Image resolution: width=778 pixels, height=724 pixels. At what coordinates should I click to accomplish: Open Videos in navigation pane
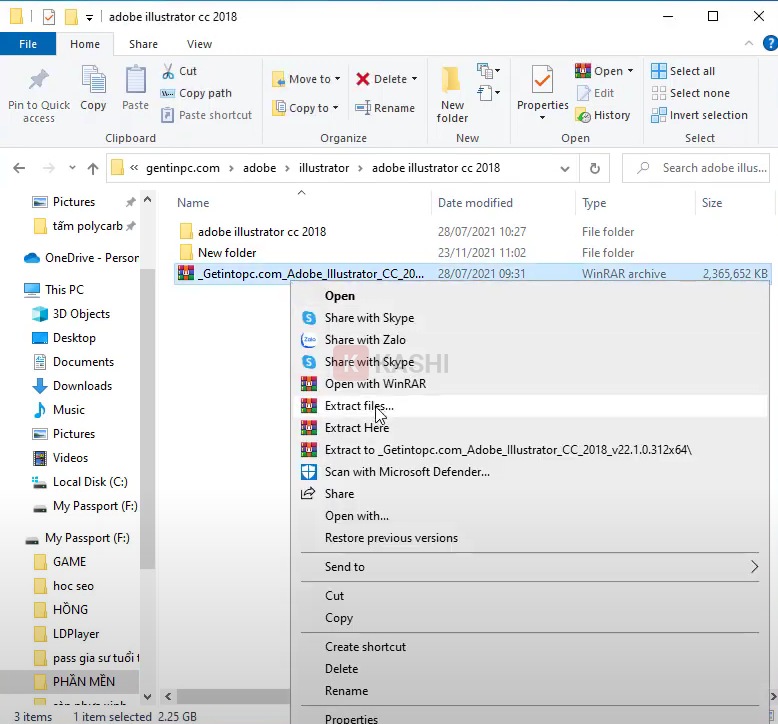point(60,458)
